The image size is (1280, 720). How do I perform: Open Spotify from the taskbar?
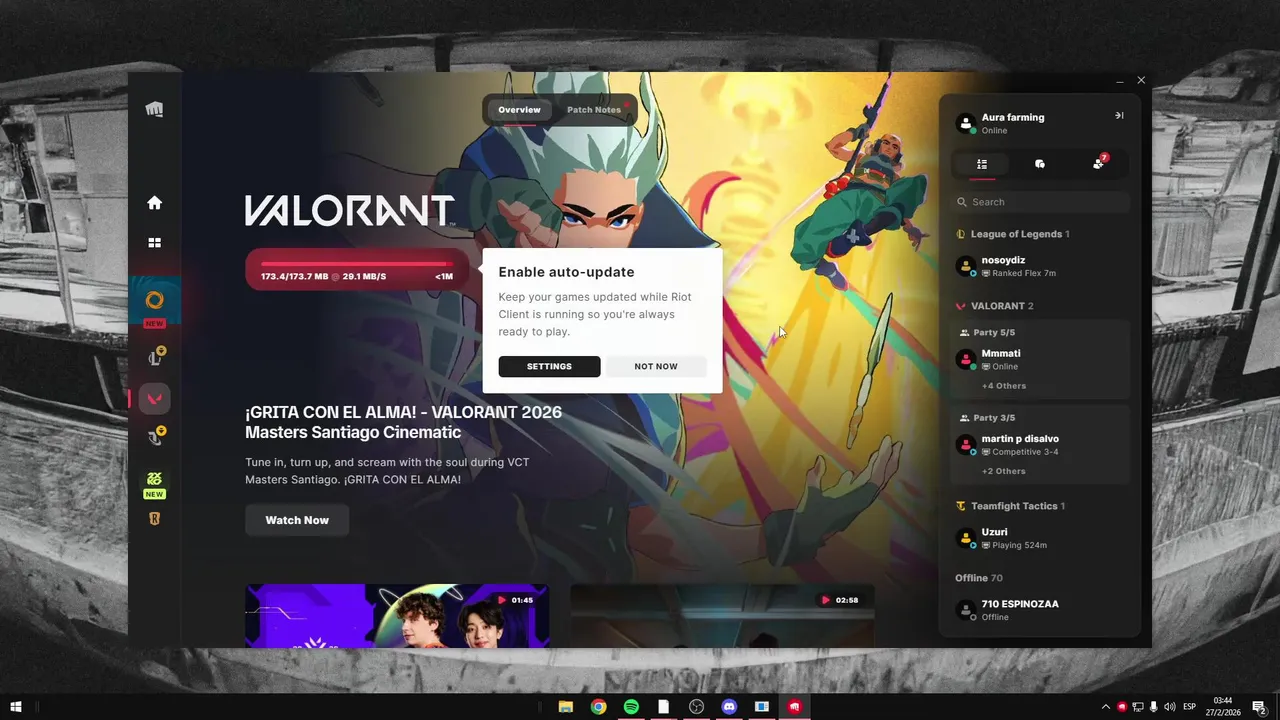[x=631, y=707]
